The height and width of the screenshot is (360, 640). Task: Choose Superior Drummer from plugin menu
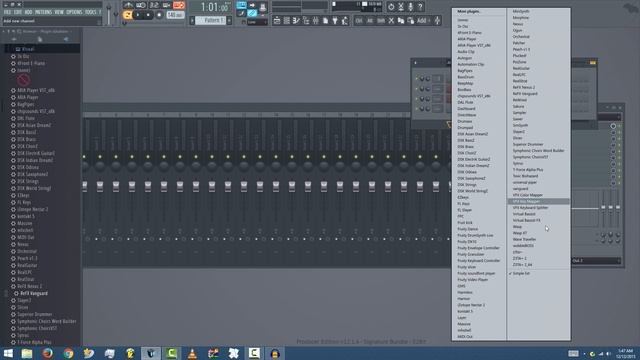tap(528, 144)
